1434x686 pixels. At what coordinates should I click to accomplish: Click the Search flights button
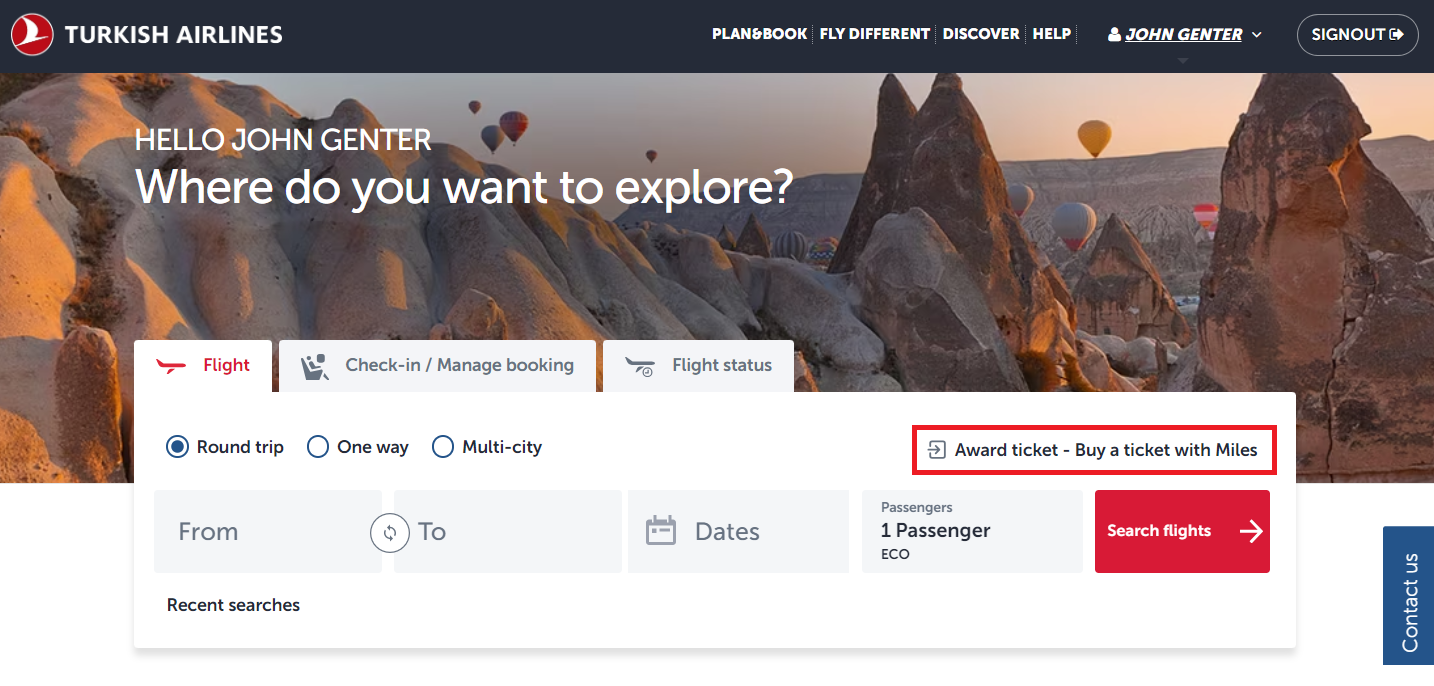click(x=1182, y=531)
